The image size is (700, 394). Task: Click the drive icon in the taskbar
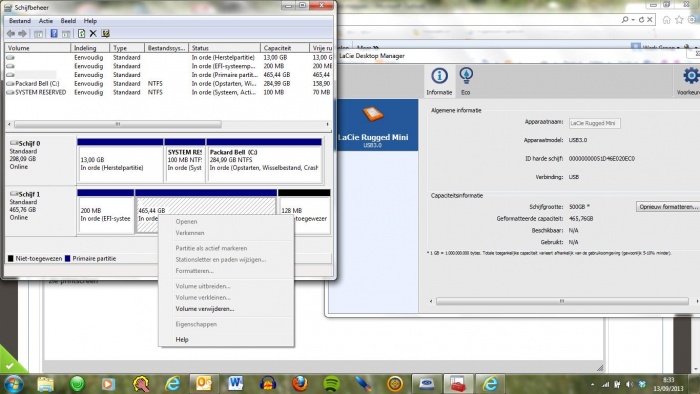click(x=426, y=383)
